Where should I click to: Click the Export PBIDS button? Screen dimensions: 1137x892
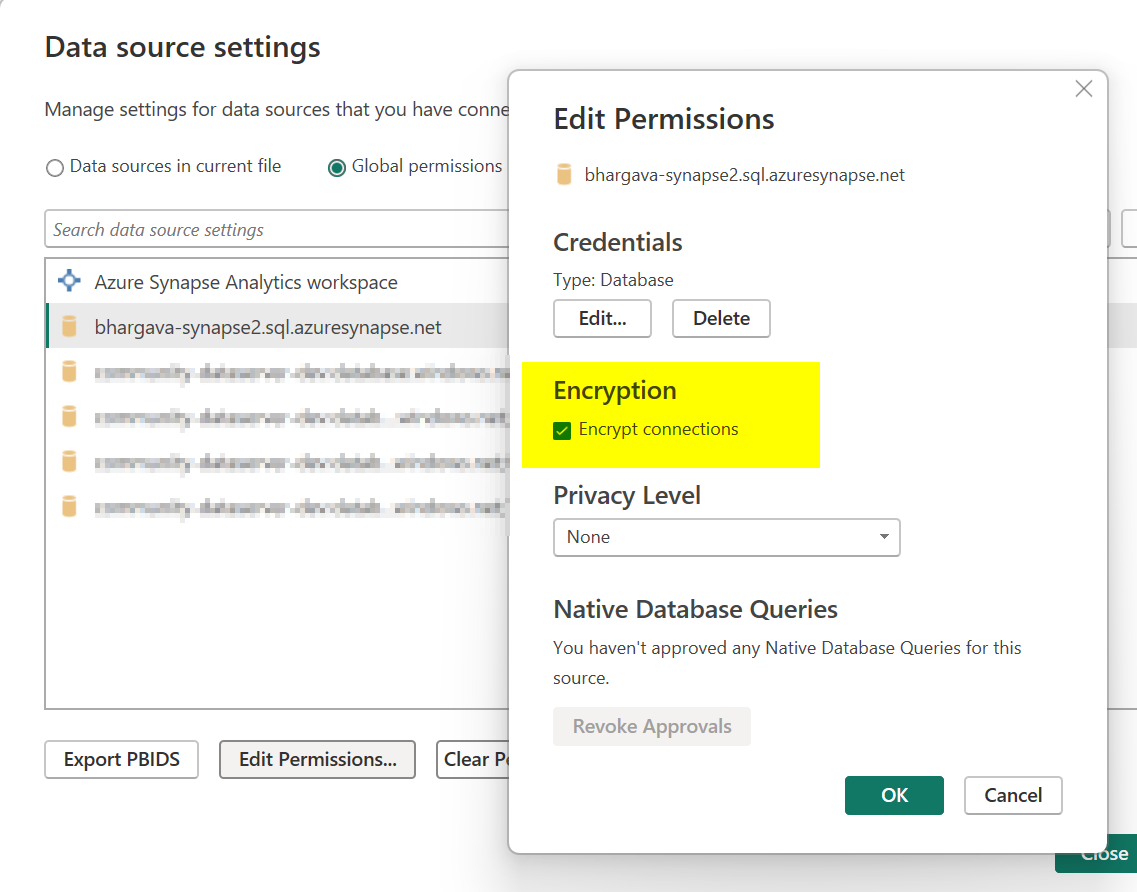[x=120, y=760]
